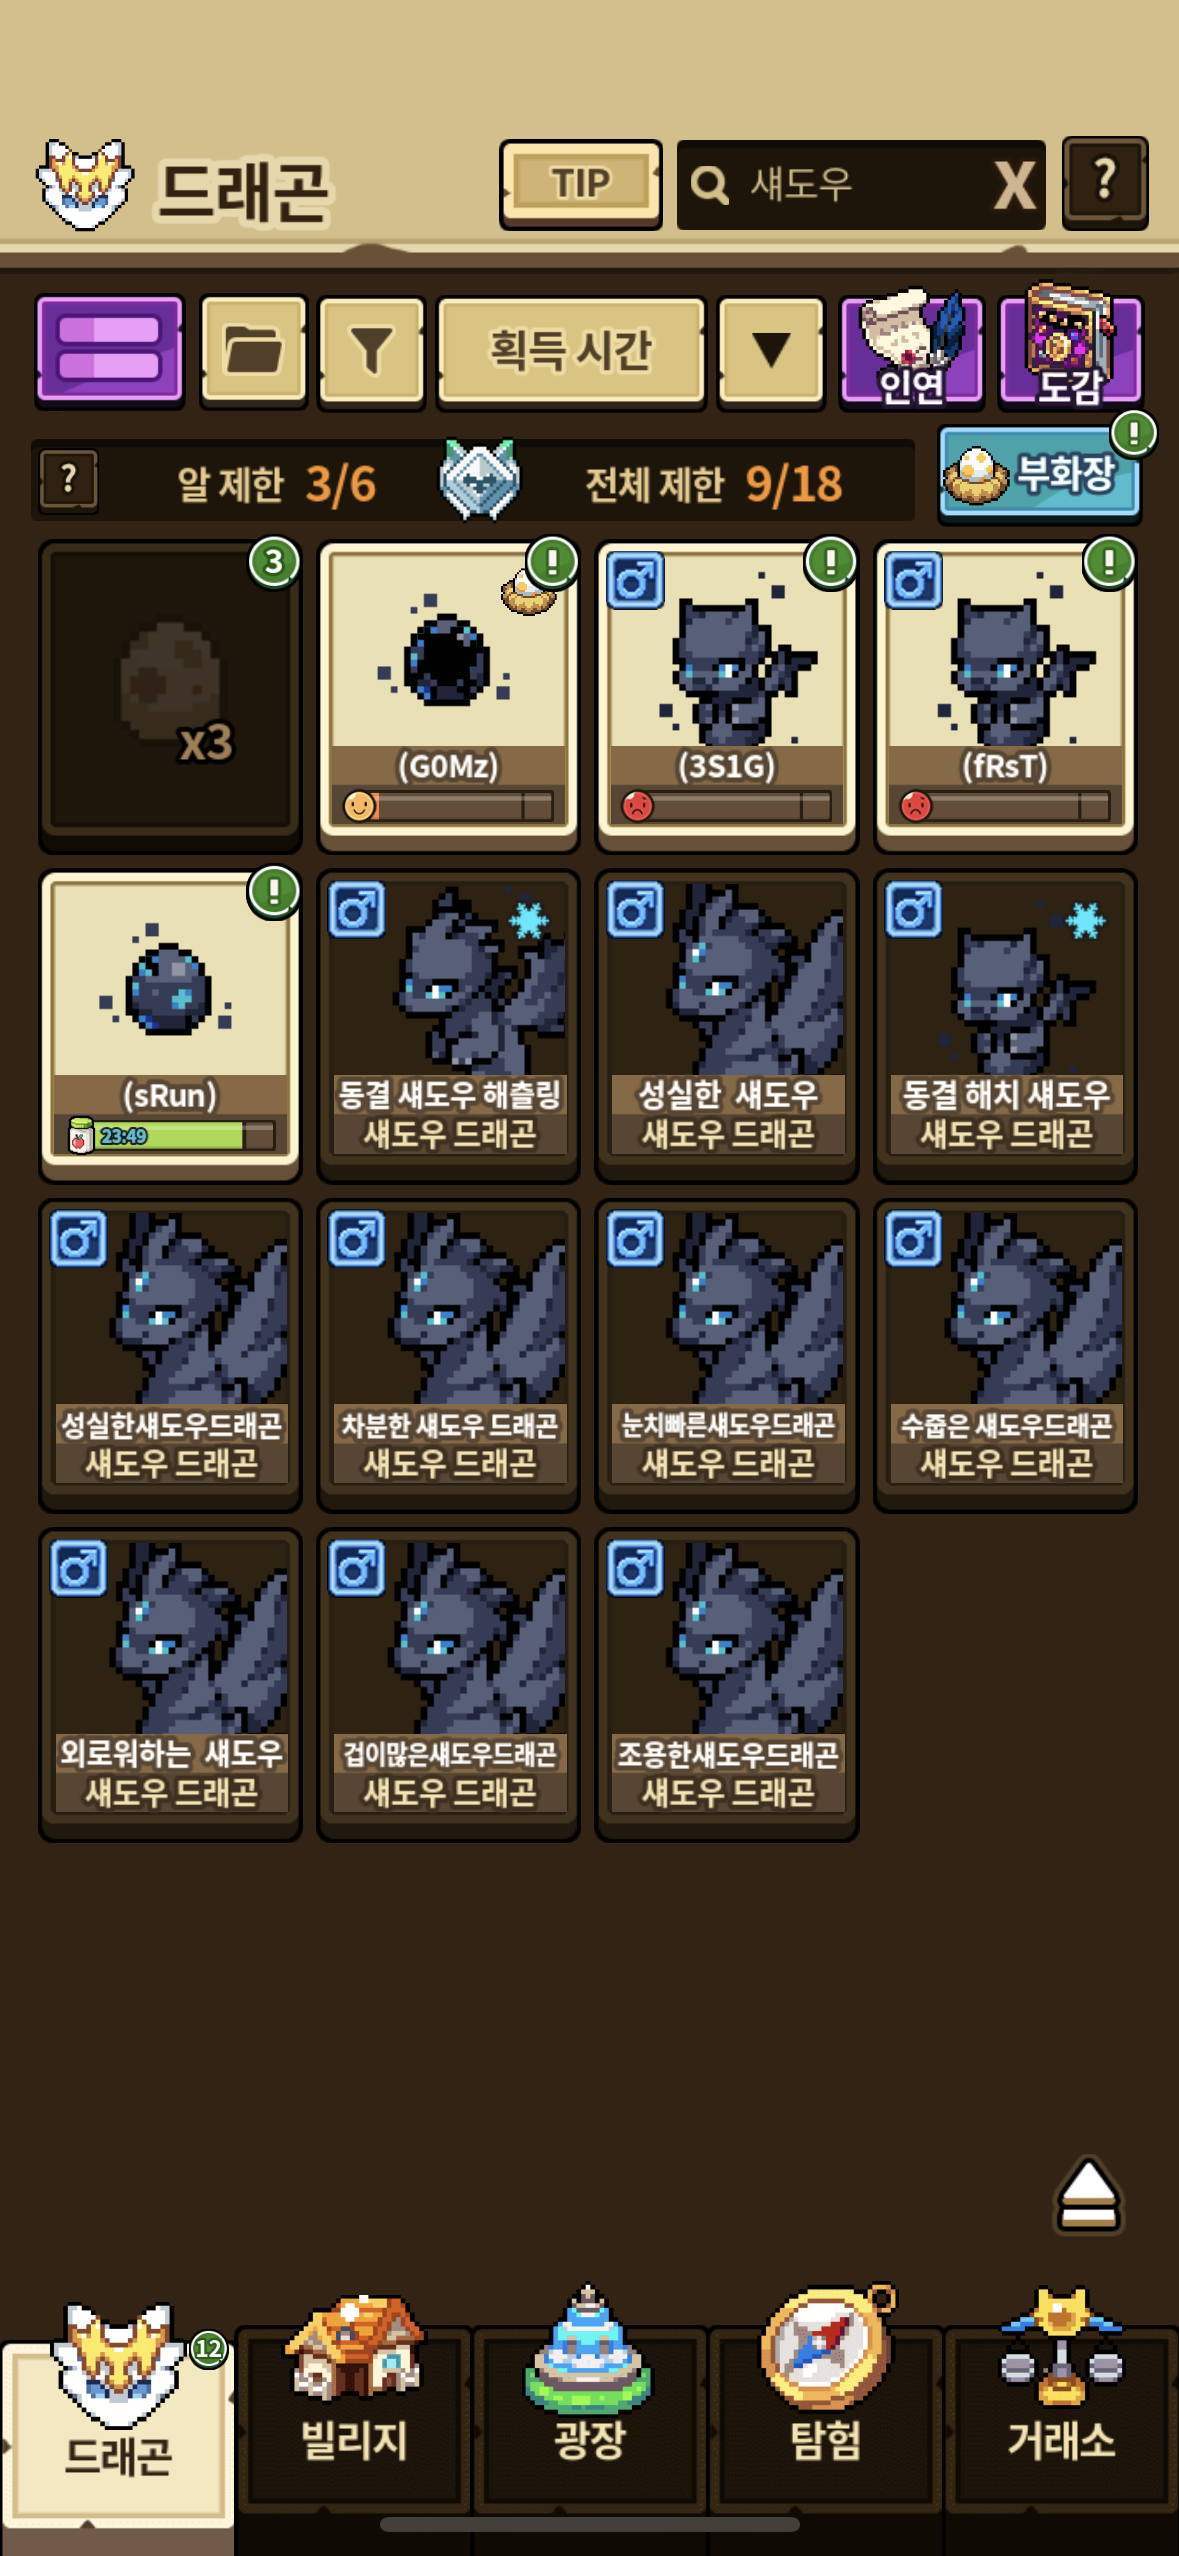Open the 거래소 tab
Viewport: 1179px width, 2556px height.
(x=1061, y=2420)
